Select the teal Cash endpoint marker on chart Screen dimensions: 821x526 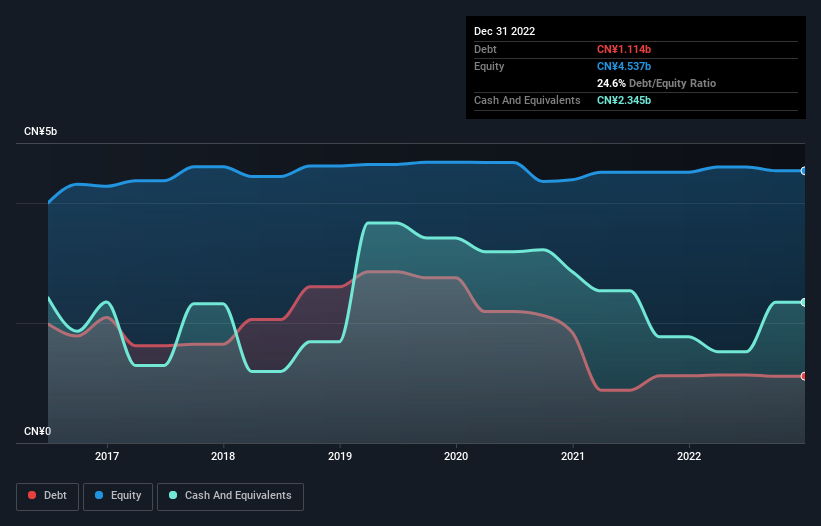(804, 303)
